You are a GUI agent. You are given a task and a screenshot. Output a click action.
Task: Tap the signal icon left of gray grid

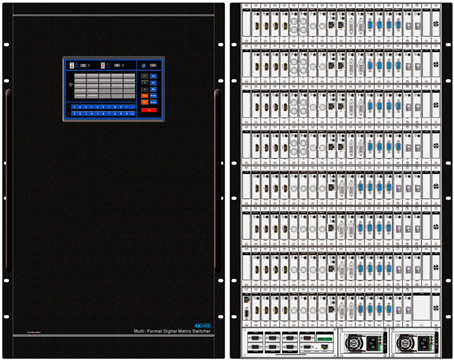point(71,85)
